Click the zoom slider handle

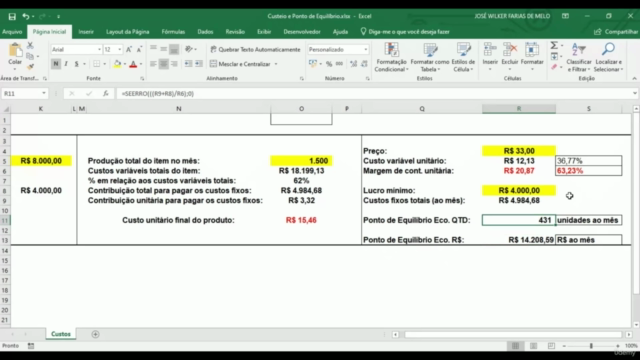591,346
